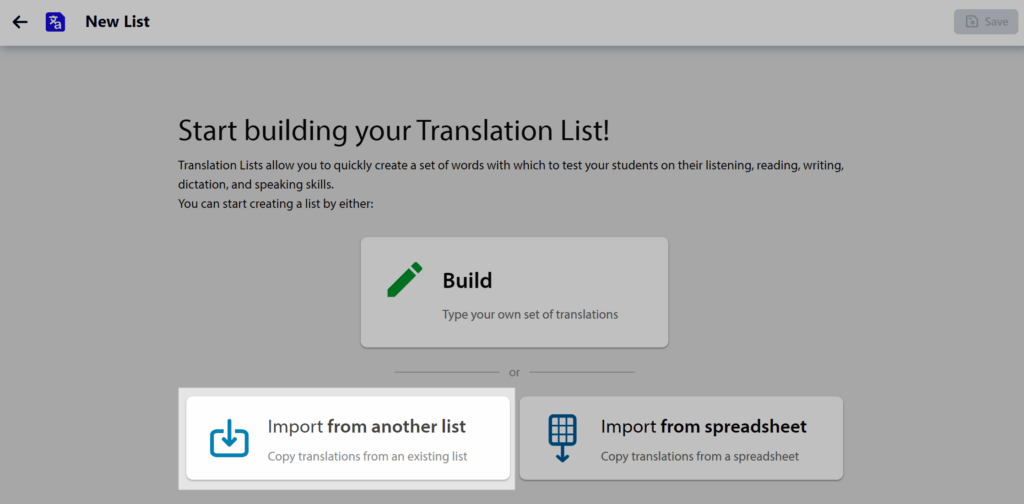
Task: Click the spreadsheet grid arrow icon
Action: click(562, 438)
